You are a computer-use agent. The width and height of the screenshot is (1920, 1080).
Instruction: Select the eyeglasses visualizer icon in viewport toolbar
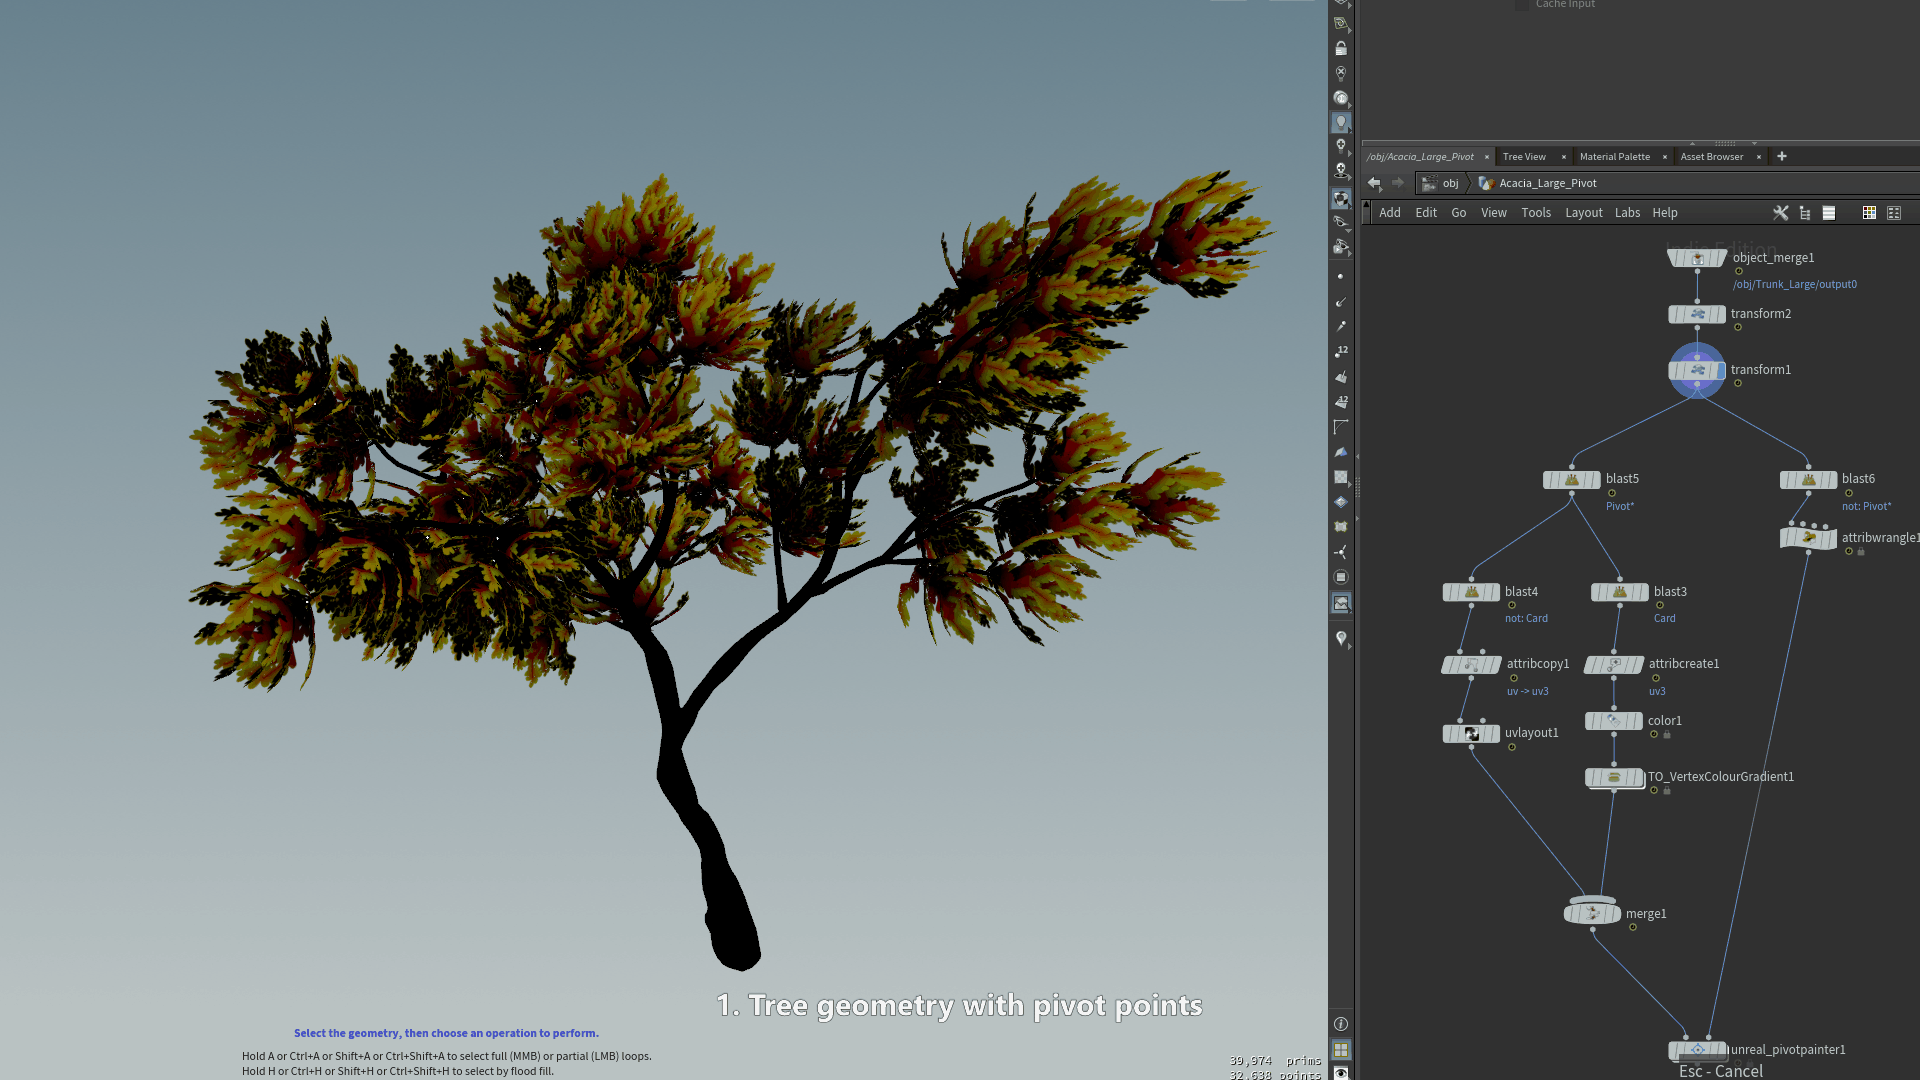tap(1341, 223)
